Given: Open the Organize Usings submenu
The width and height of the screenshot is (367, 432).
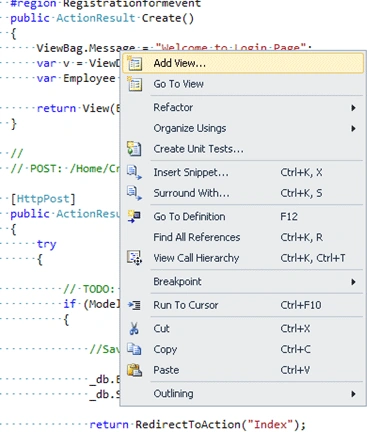Looking at the screenshot, I should [x=243, y=128].
